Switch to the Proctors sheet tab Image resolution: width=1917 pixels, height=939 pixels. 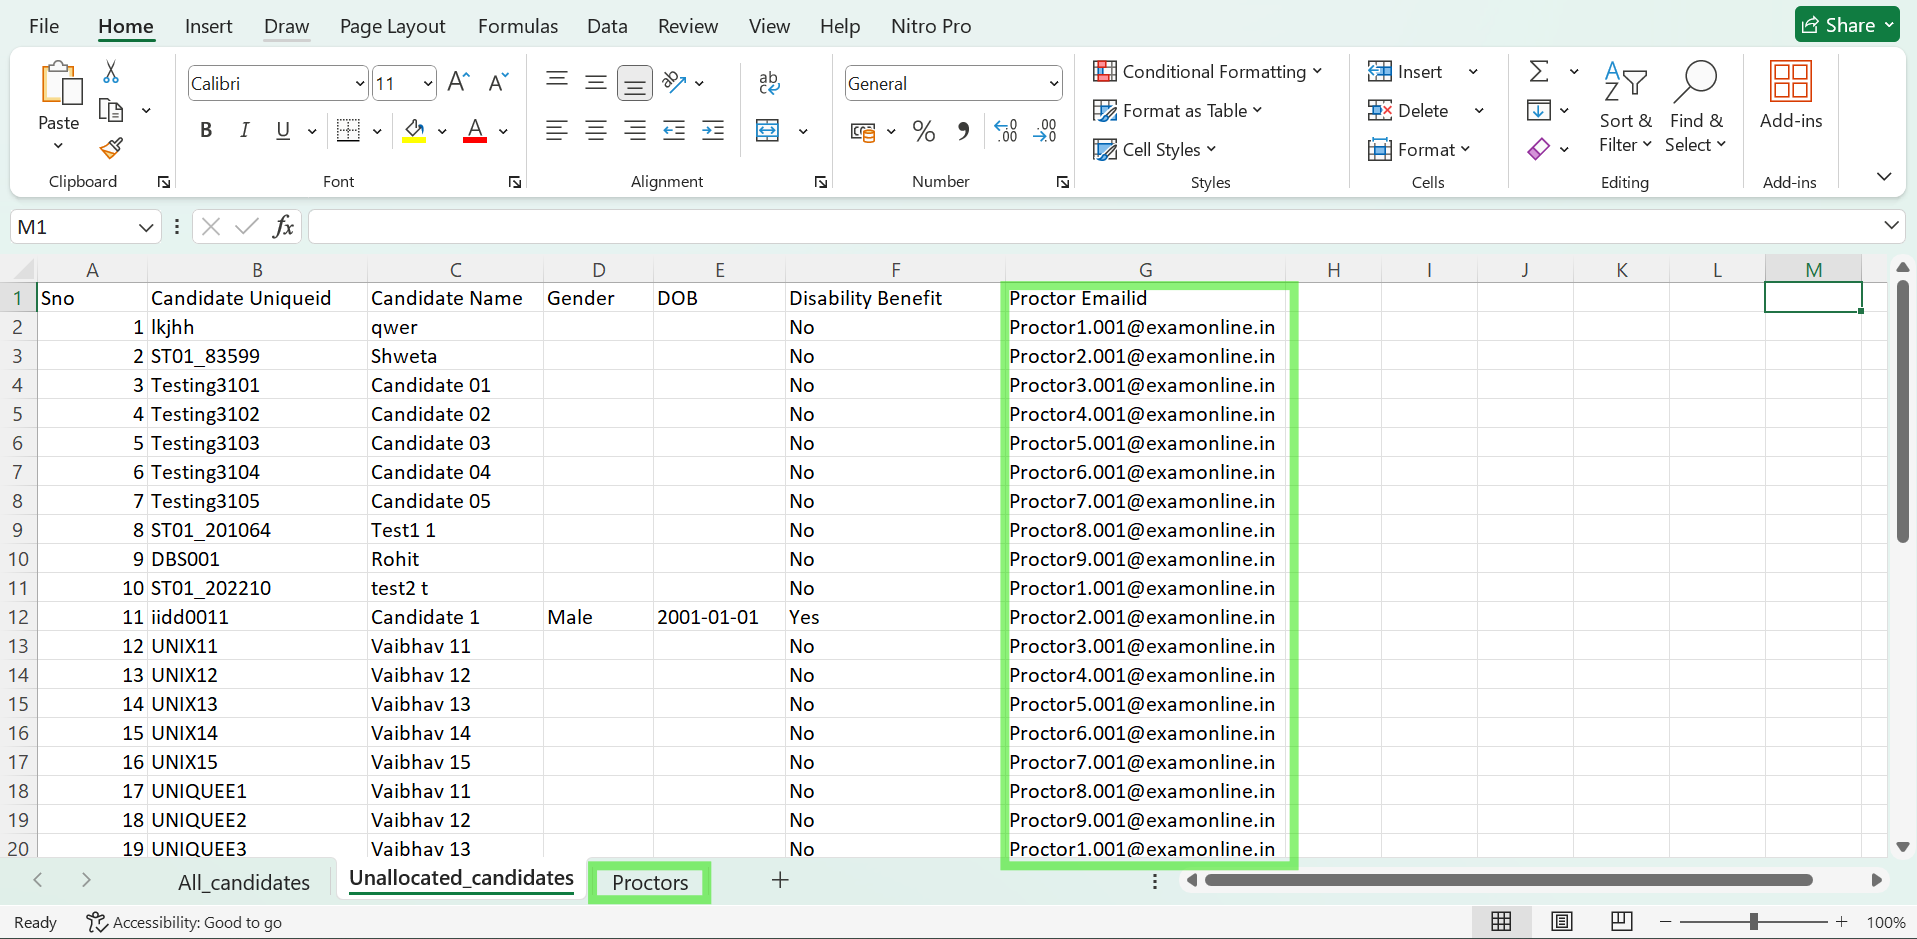click(650, 882)
